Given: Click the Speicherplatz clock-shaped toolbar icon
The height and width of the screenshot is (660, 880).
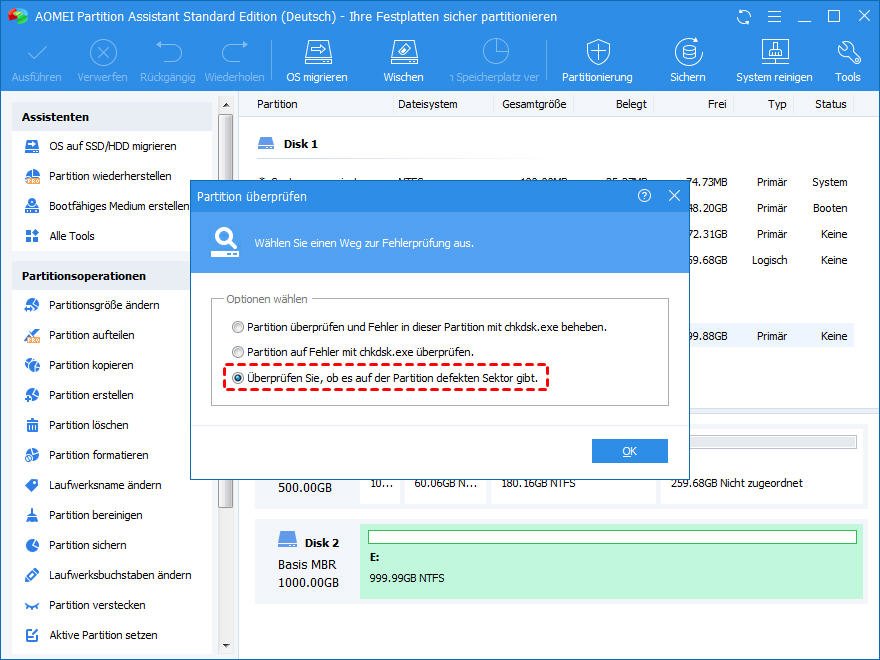Looking at the screenshot, I should pyautogui.click(x=496, y=52).
